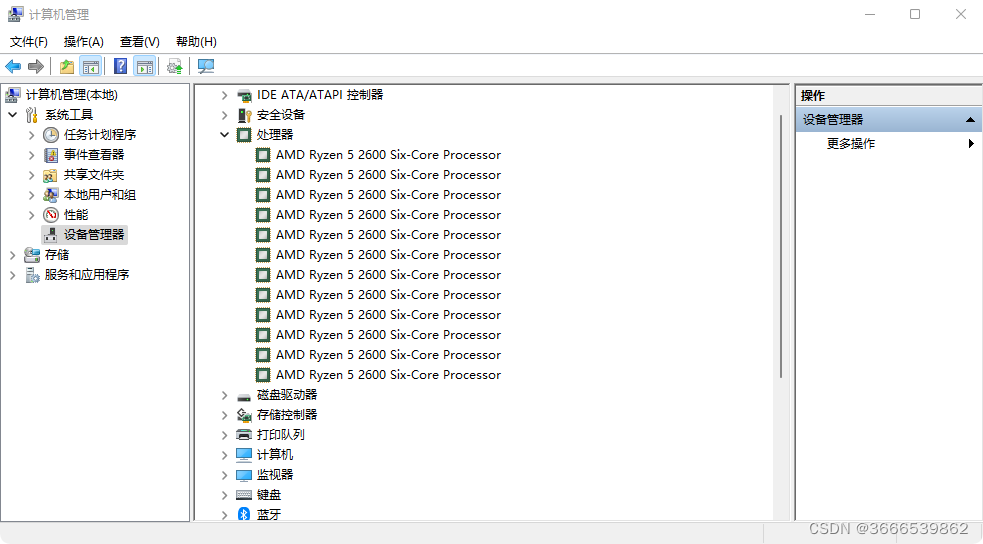The width and height of the screenshot is (983, 544).
Task: Click the 打印队列 printer icon
Action: pos(244,435)
